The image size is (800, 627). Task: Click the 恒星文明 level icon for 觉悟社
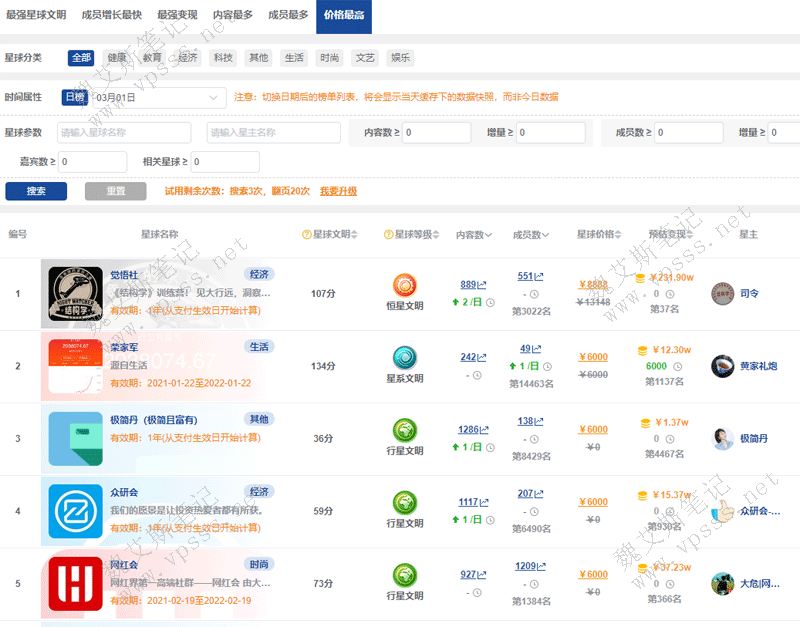(404, 285)
